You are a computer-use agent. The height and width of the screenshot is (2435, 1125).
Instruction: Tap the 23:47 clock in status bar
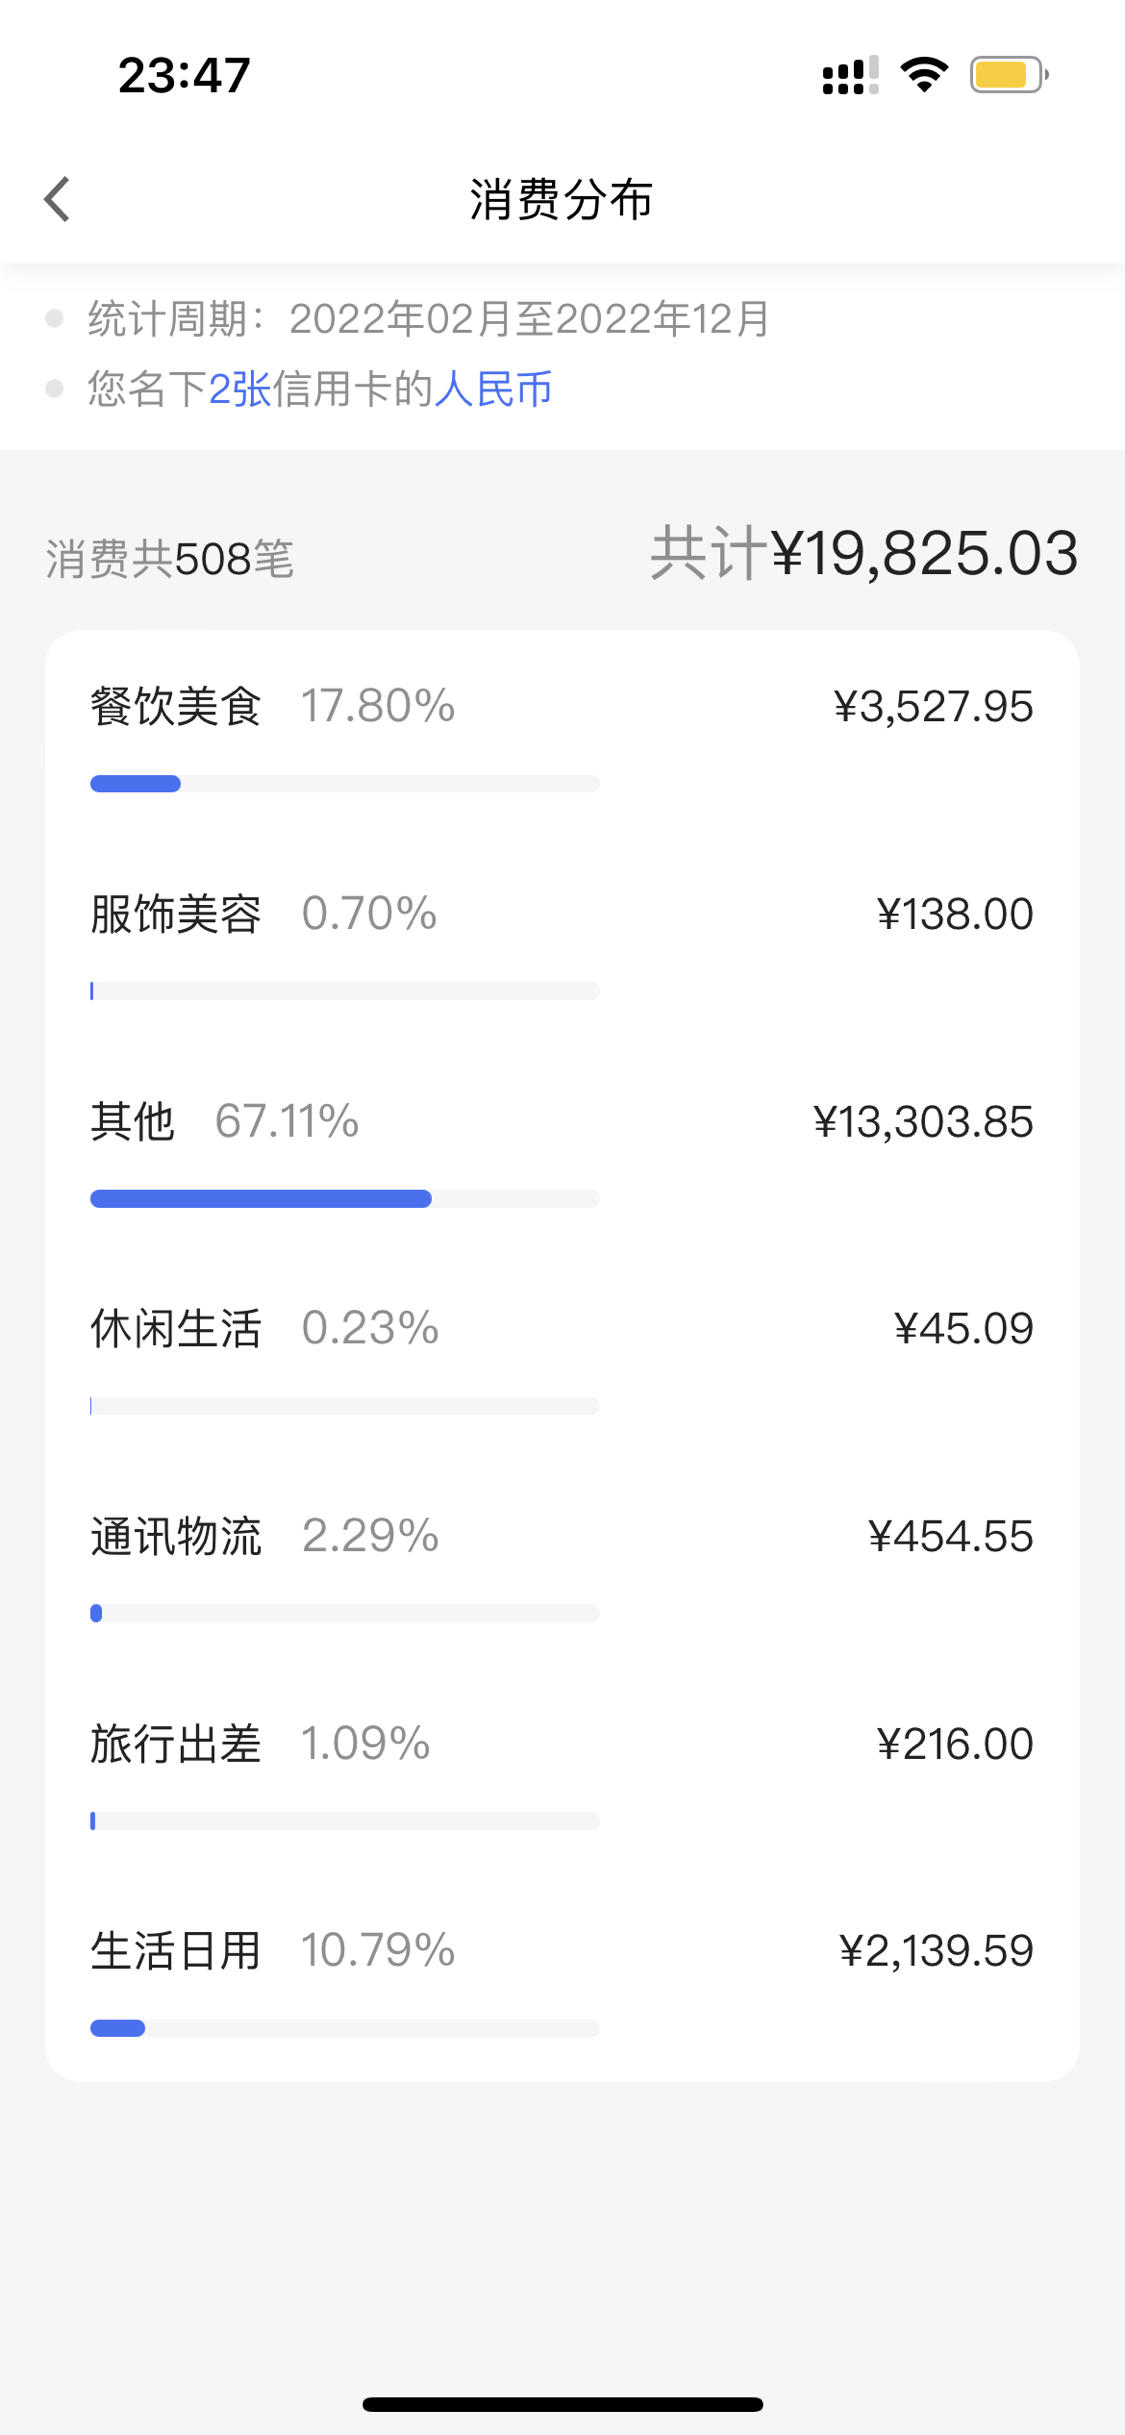184,75
